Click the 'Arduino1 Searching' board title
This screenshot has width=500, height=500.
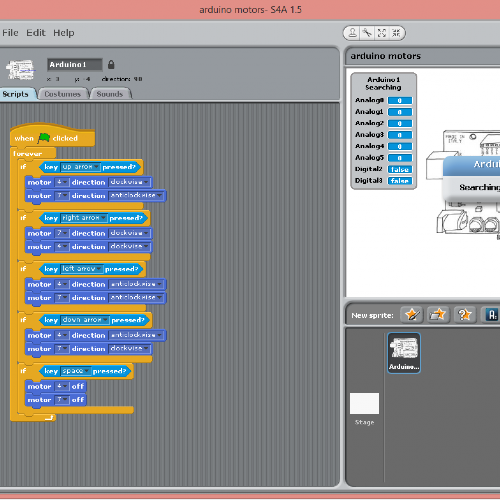tap(383, 83)
